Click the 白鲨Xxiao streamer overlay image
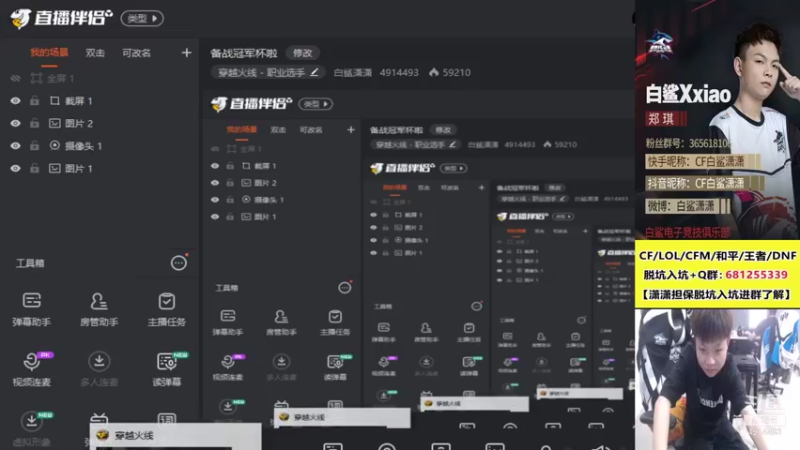The image size is (800, 450). click(717, 120)
